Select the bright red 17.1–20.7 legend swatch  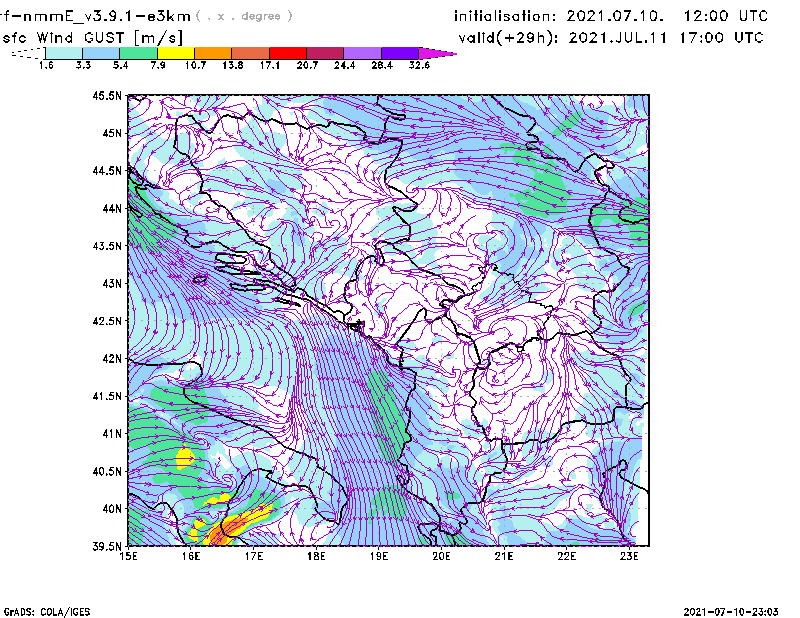pyautogui.click(x=288, y=53)
